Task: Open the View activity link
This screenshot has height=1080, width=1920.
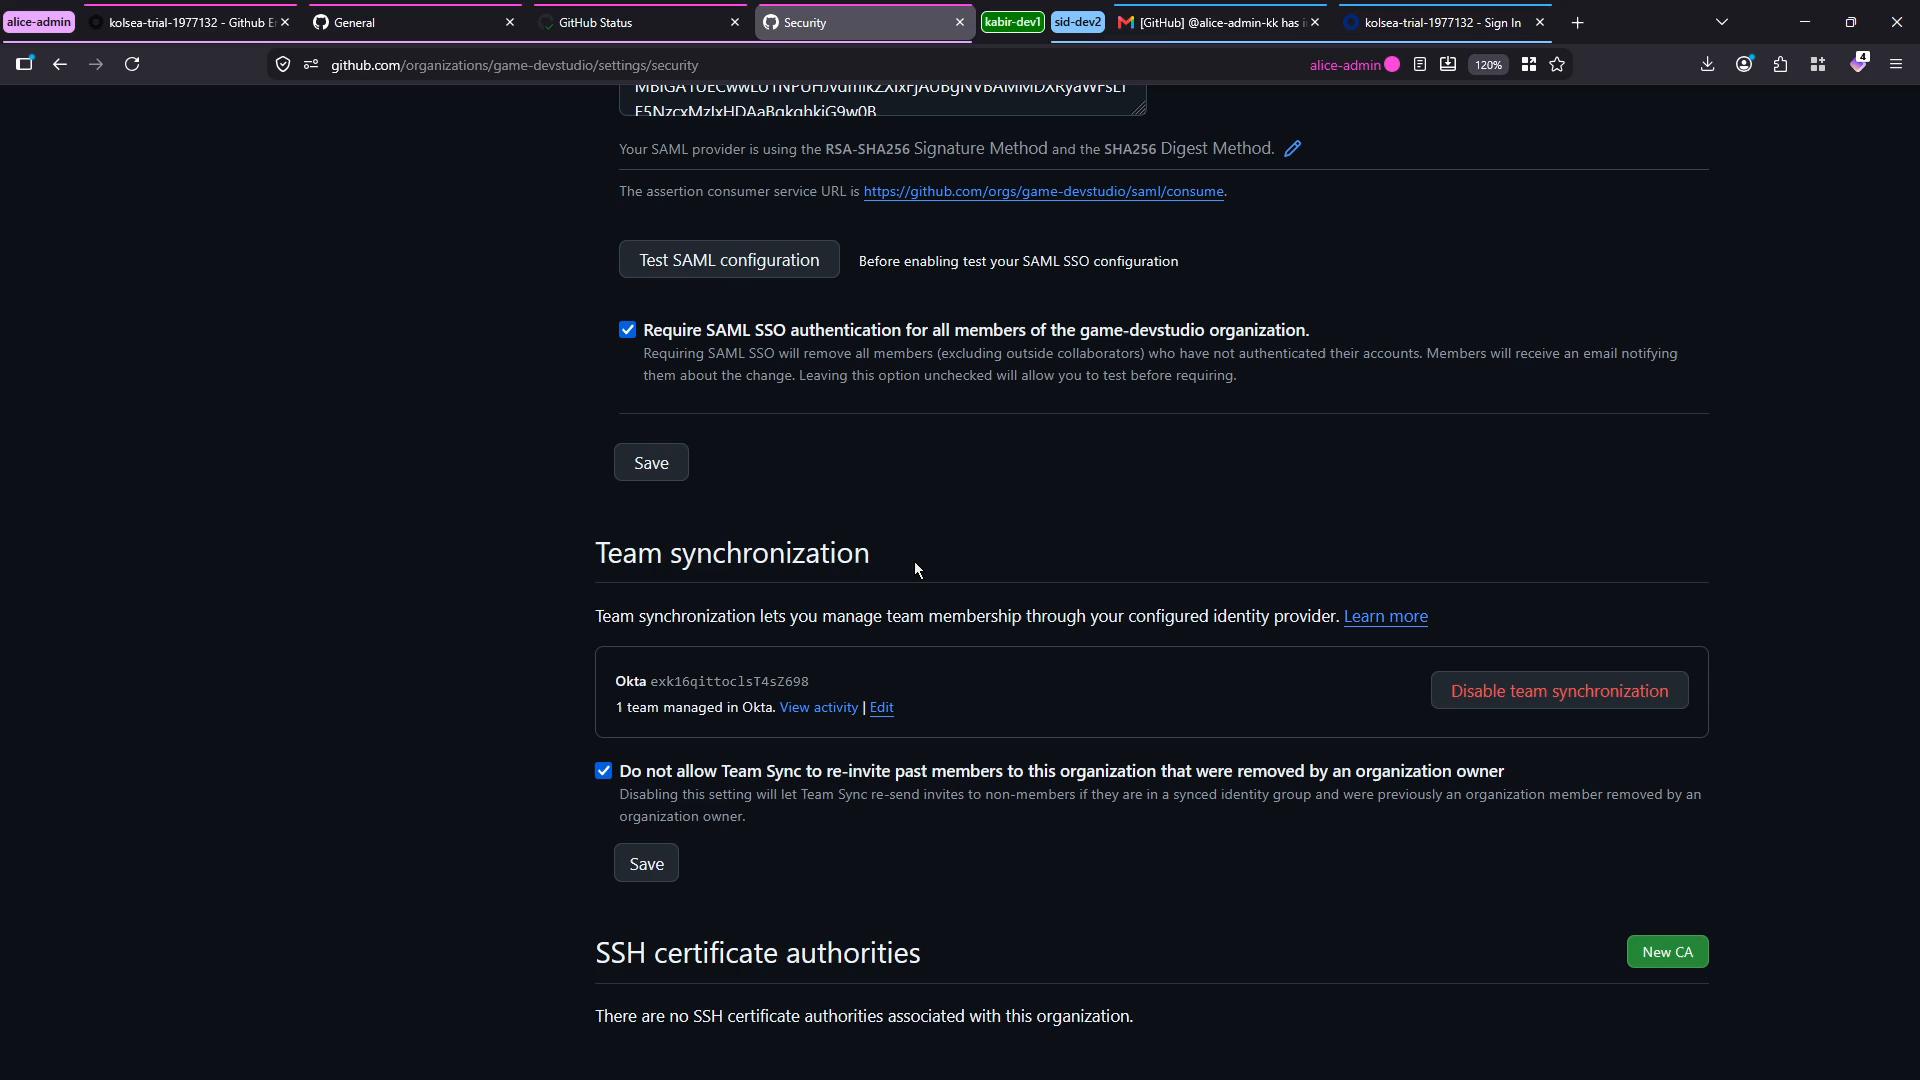Action: pos(818,707)
